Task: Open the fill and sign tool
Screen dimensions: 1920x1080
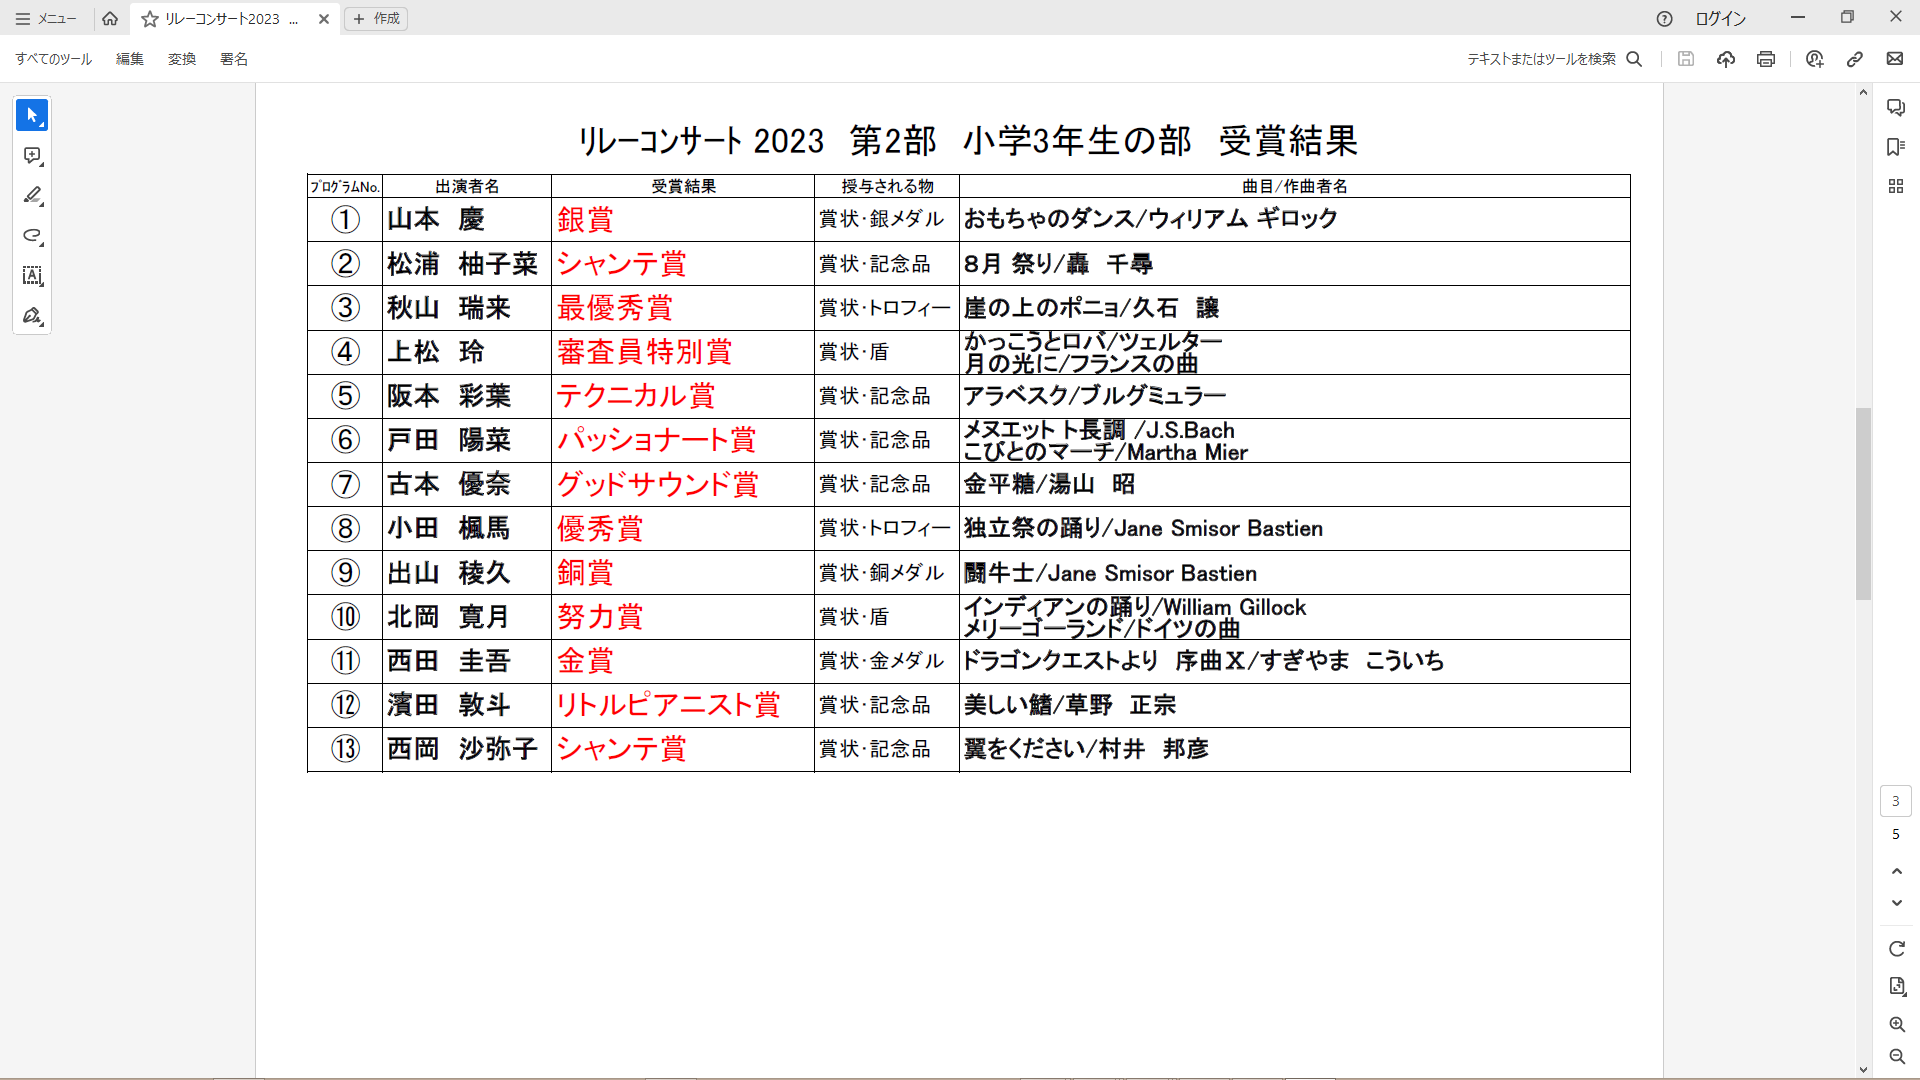Action: click(32, 316)
